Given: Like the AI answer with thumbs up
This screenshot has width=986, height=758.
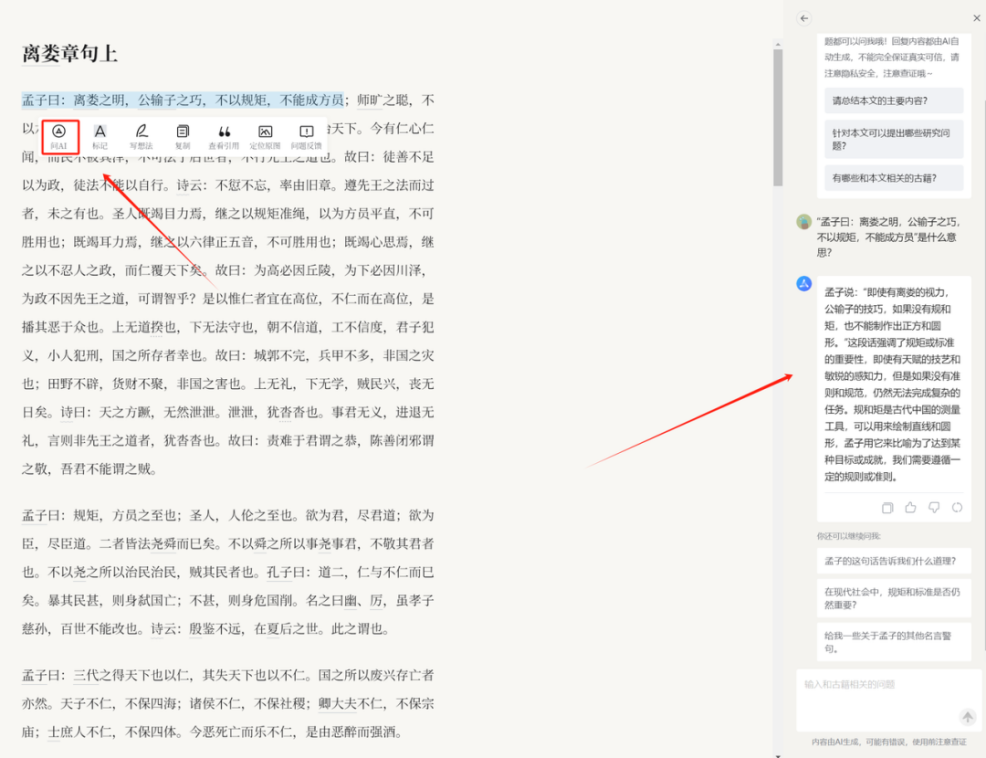Looking at the screenshot, I should tap(910, 507).
